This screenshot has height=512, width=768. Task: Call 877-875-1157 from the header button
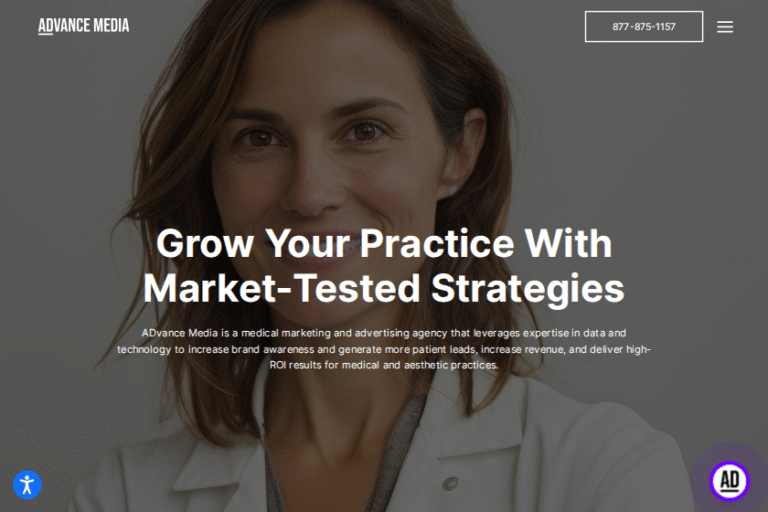(644, 26)
